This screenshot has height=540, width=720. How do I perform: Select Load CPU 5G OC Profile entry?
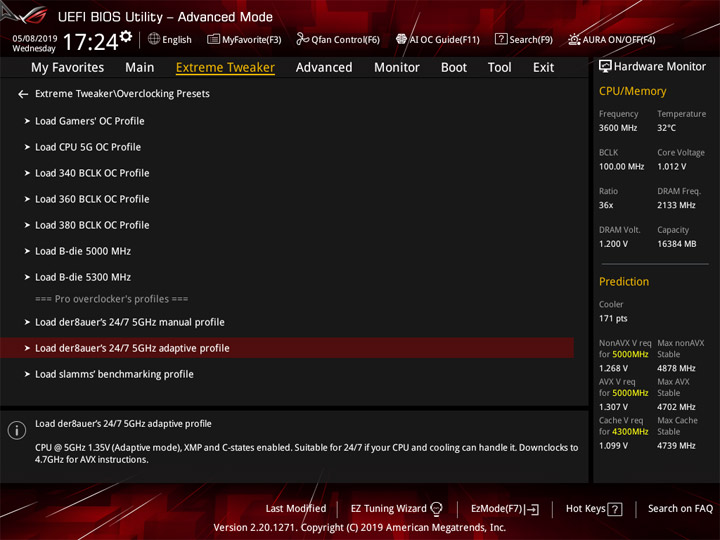88,147
